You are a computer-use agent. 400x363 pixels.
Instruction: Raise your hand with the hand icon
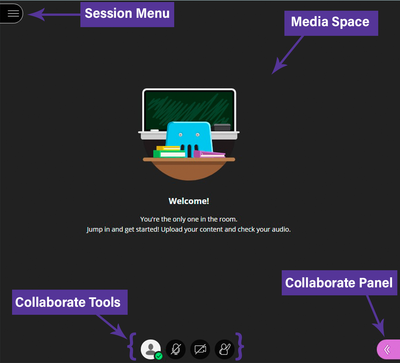[x=225, y=349]
